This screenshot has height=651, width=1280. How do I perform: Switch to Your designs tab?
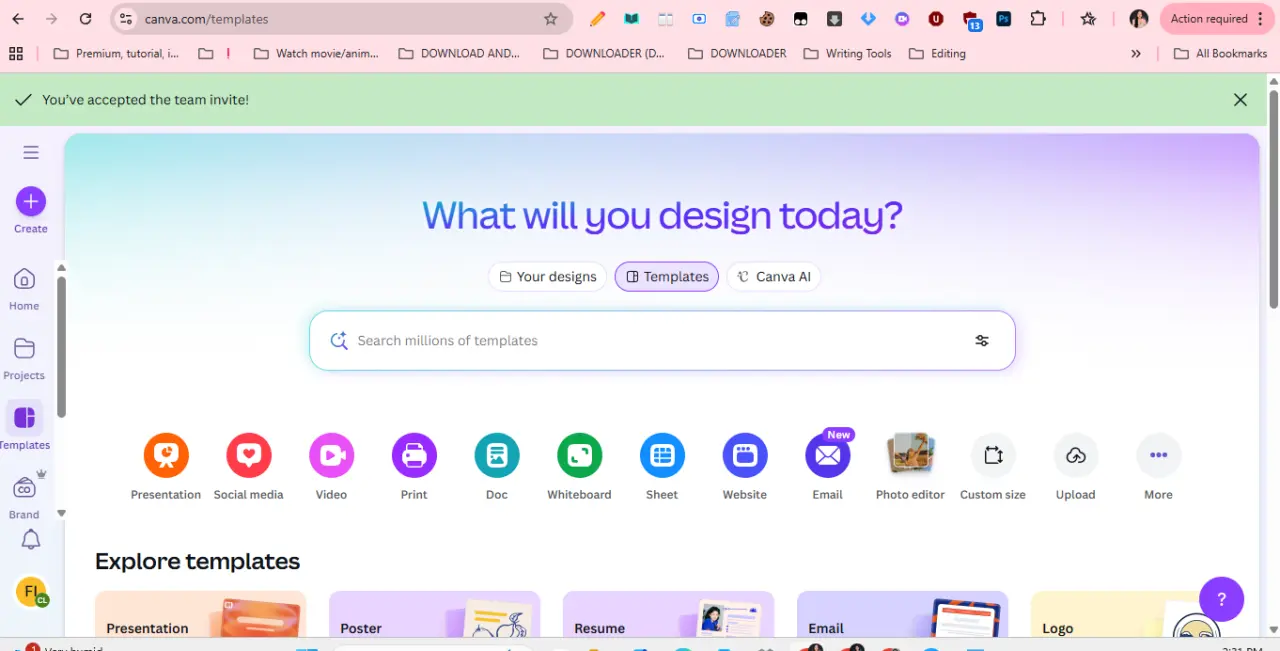click(x=547, y=277)
